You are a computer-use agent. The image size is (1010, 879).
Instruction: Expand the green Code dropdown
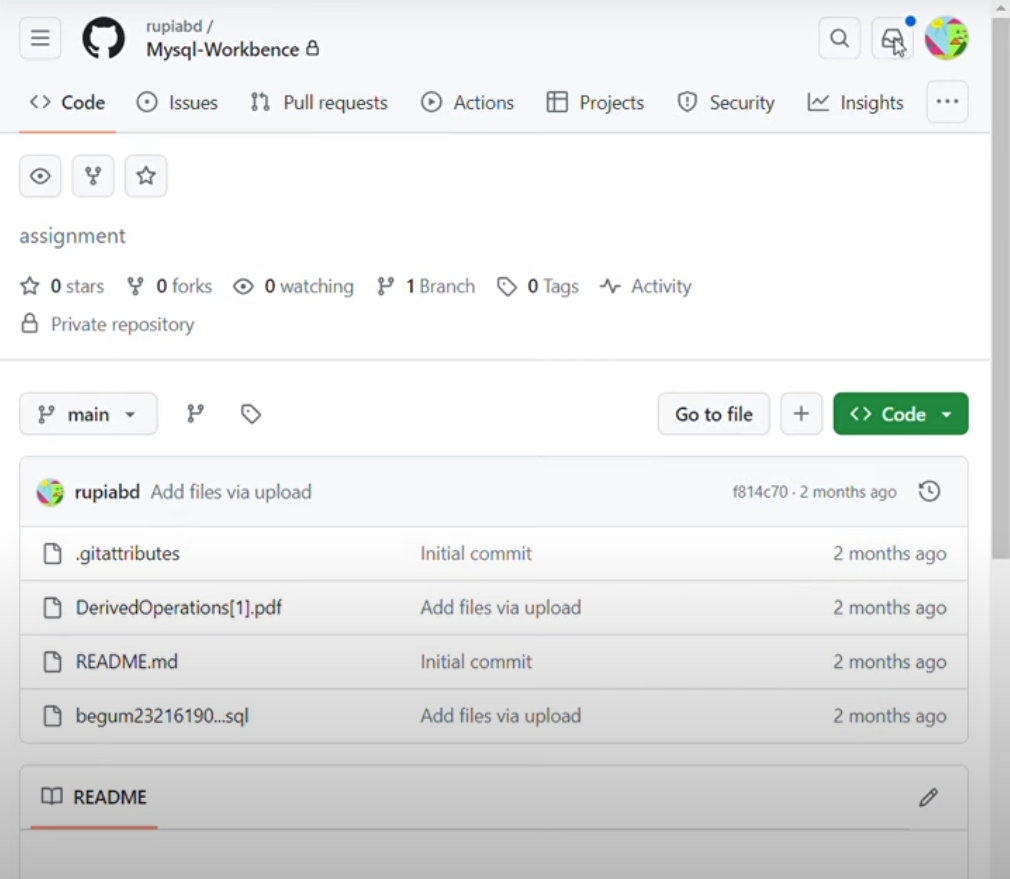(x=900, y=414)
